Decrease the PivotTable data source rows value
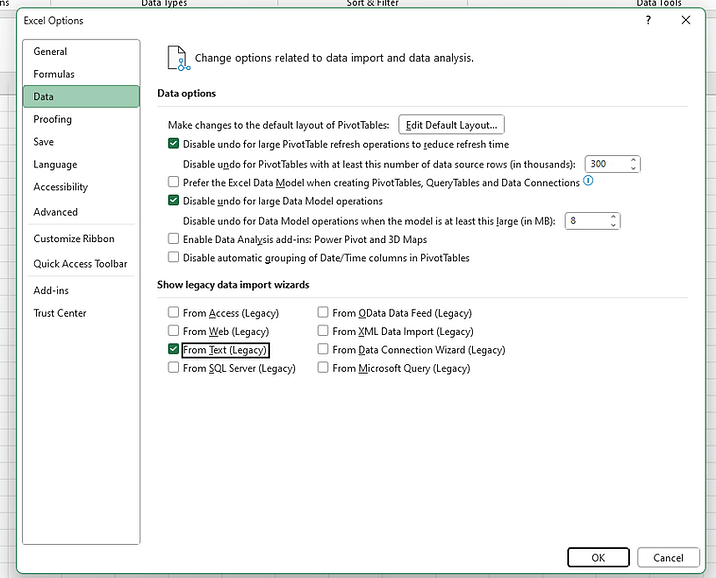 pos(633,168)
